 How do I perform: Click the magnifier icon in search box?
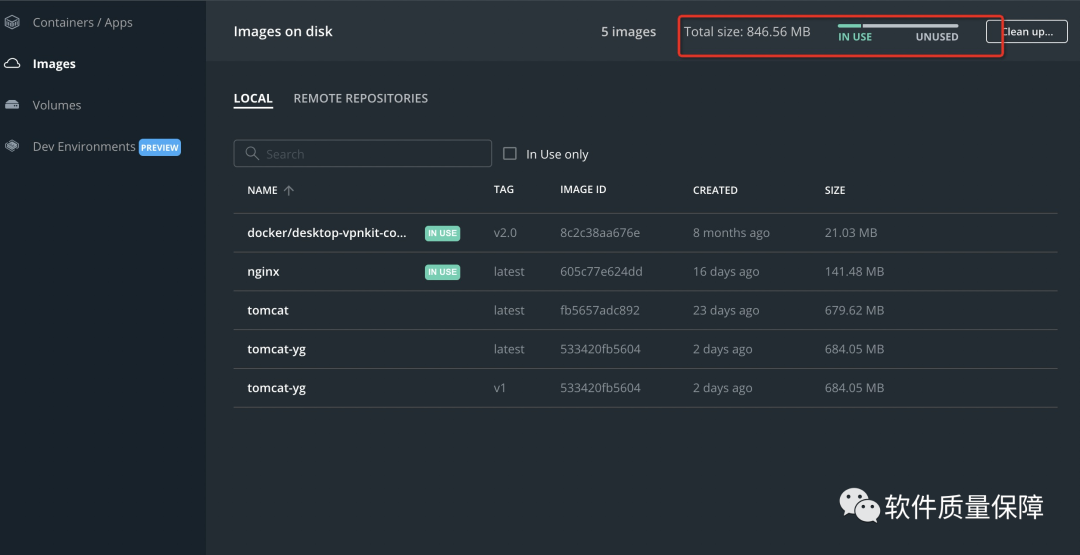[252, 154]
